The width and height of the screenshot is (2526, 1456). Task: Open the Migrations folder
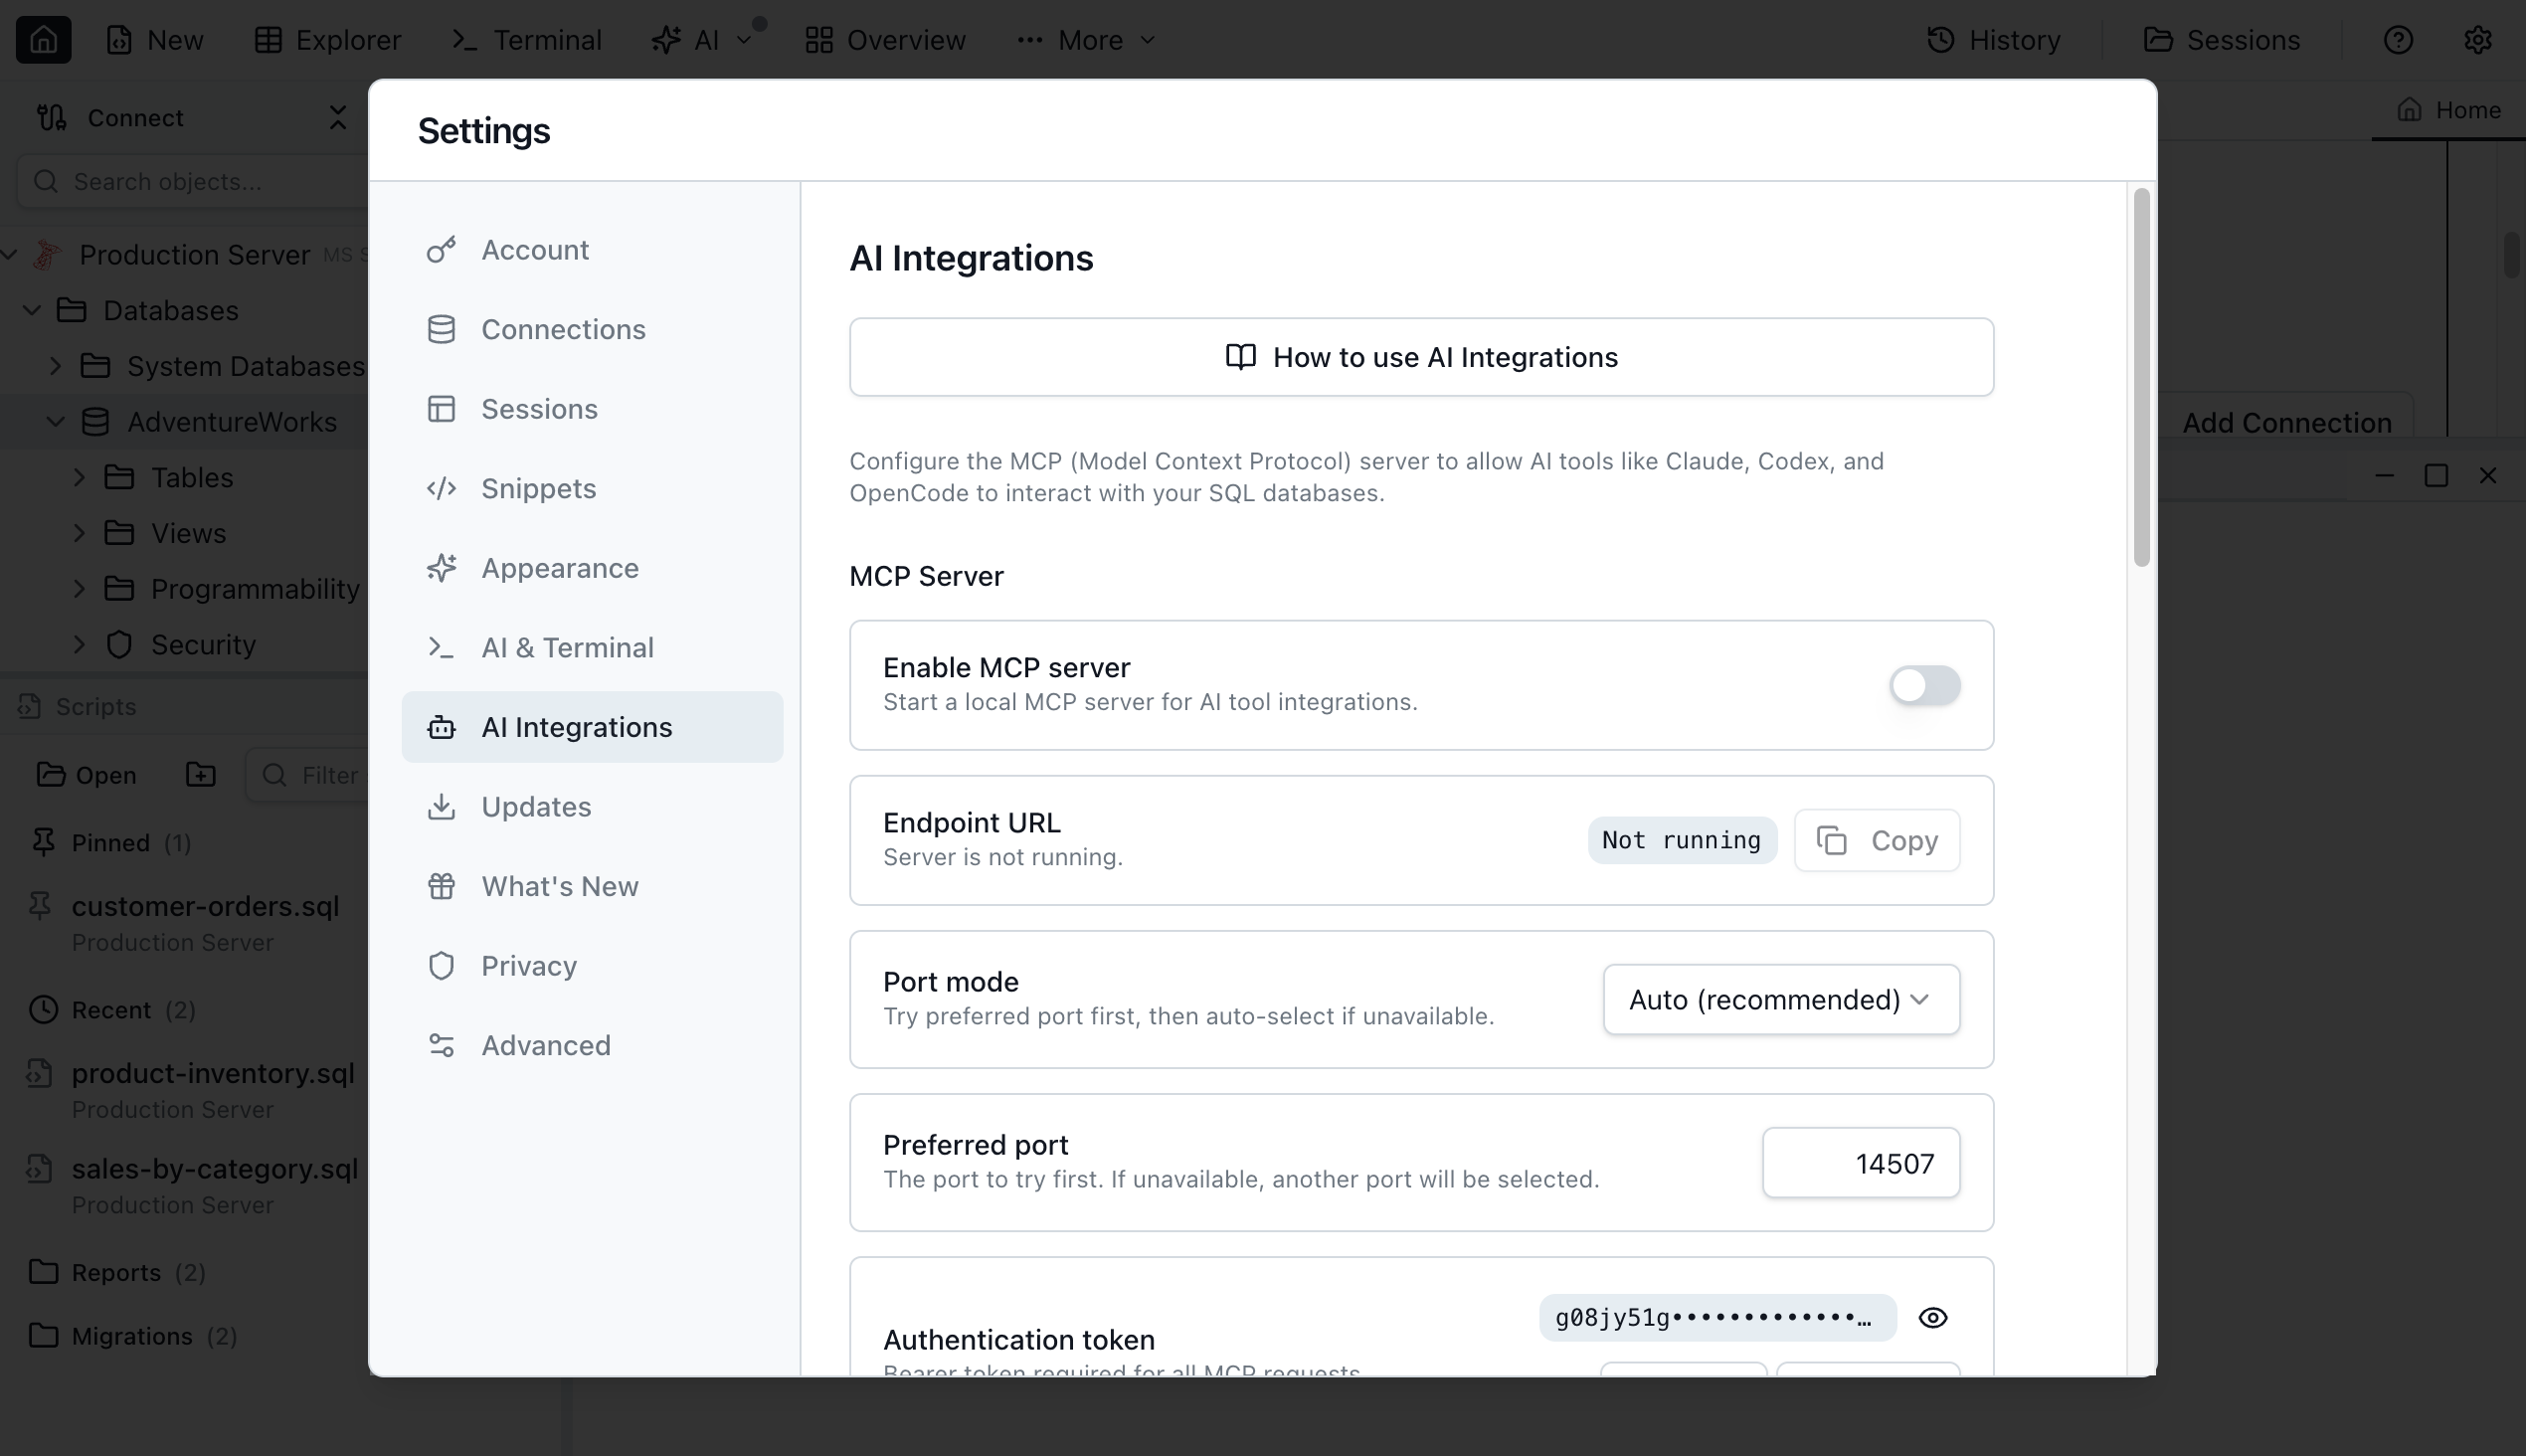click(x=132, y=1335)
